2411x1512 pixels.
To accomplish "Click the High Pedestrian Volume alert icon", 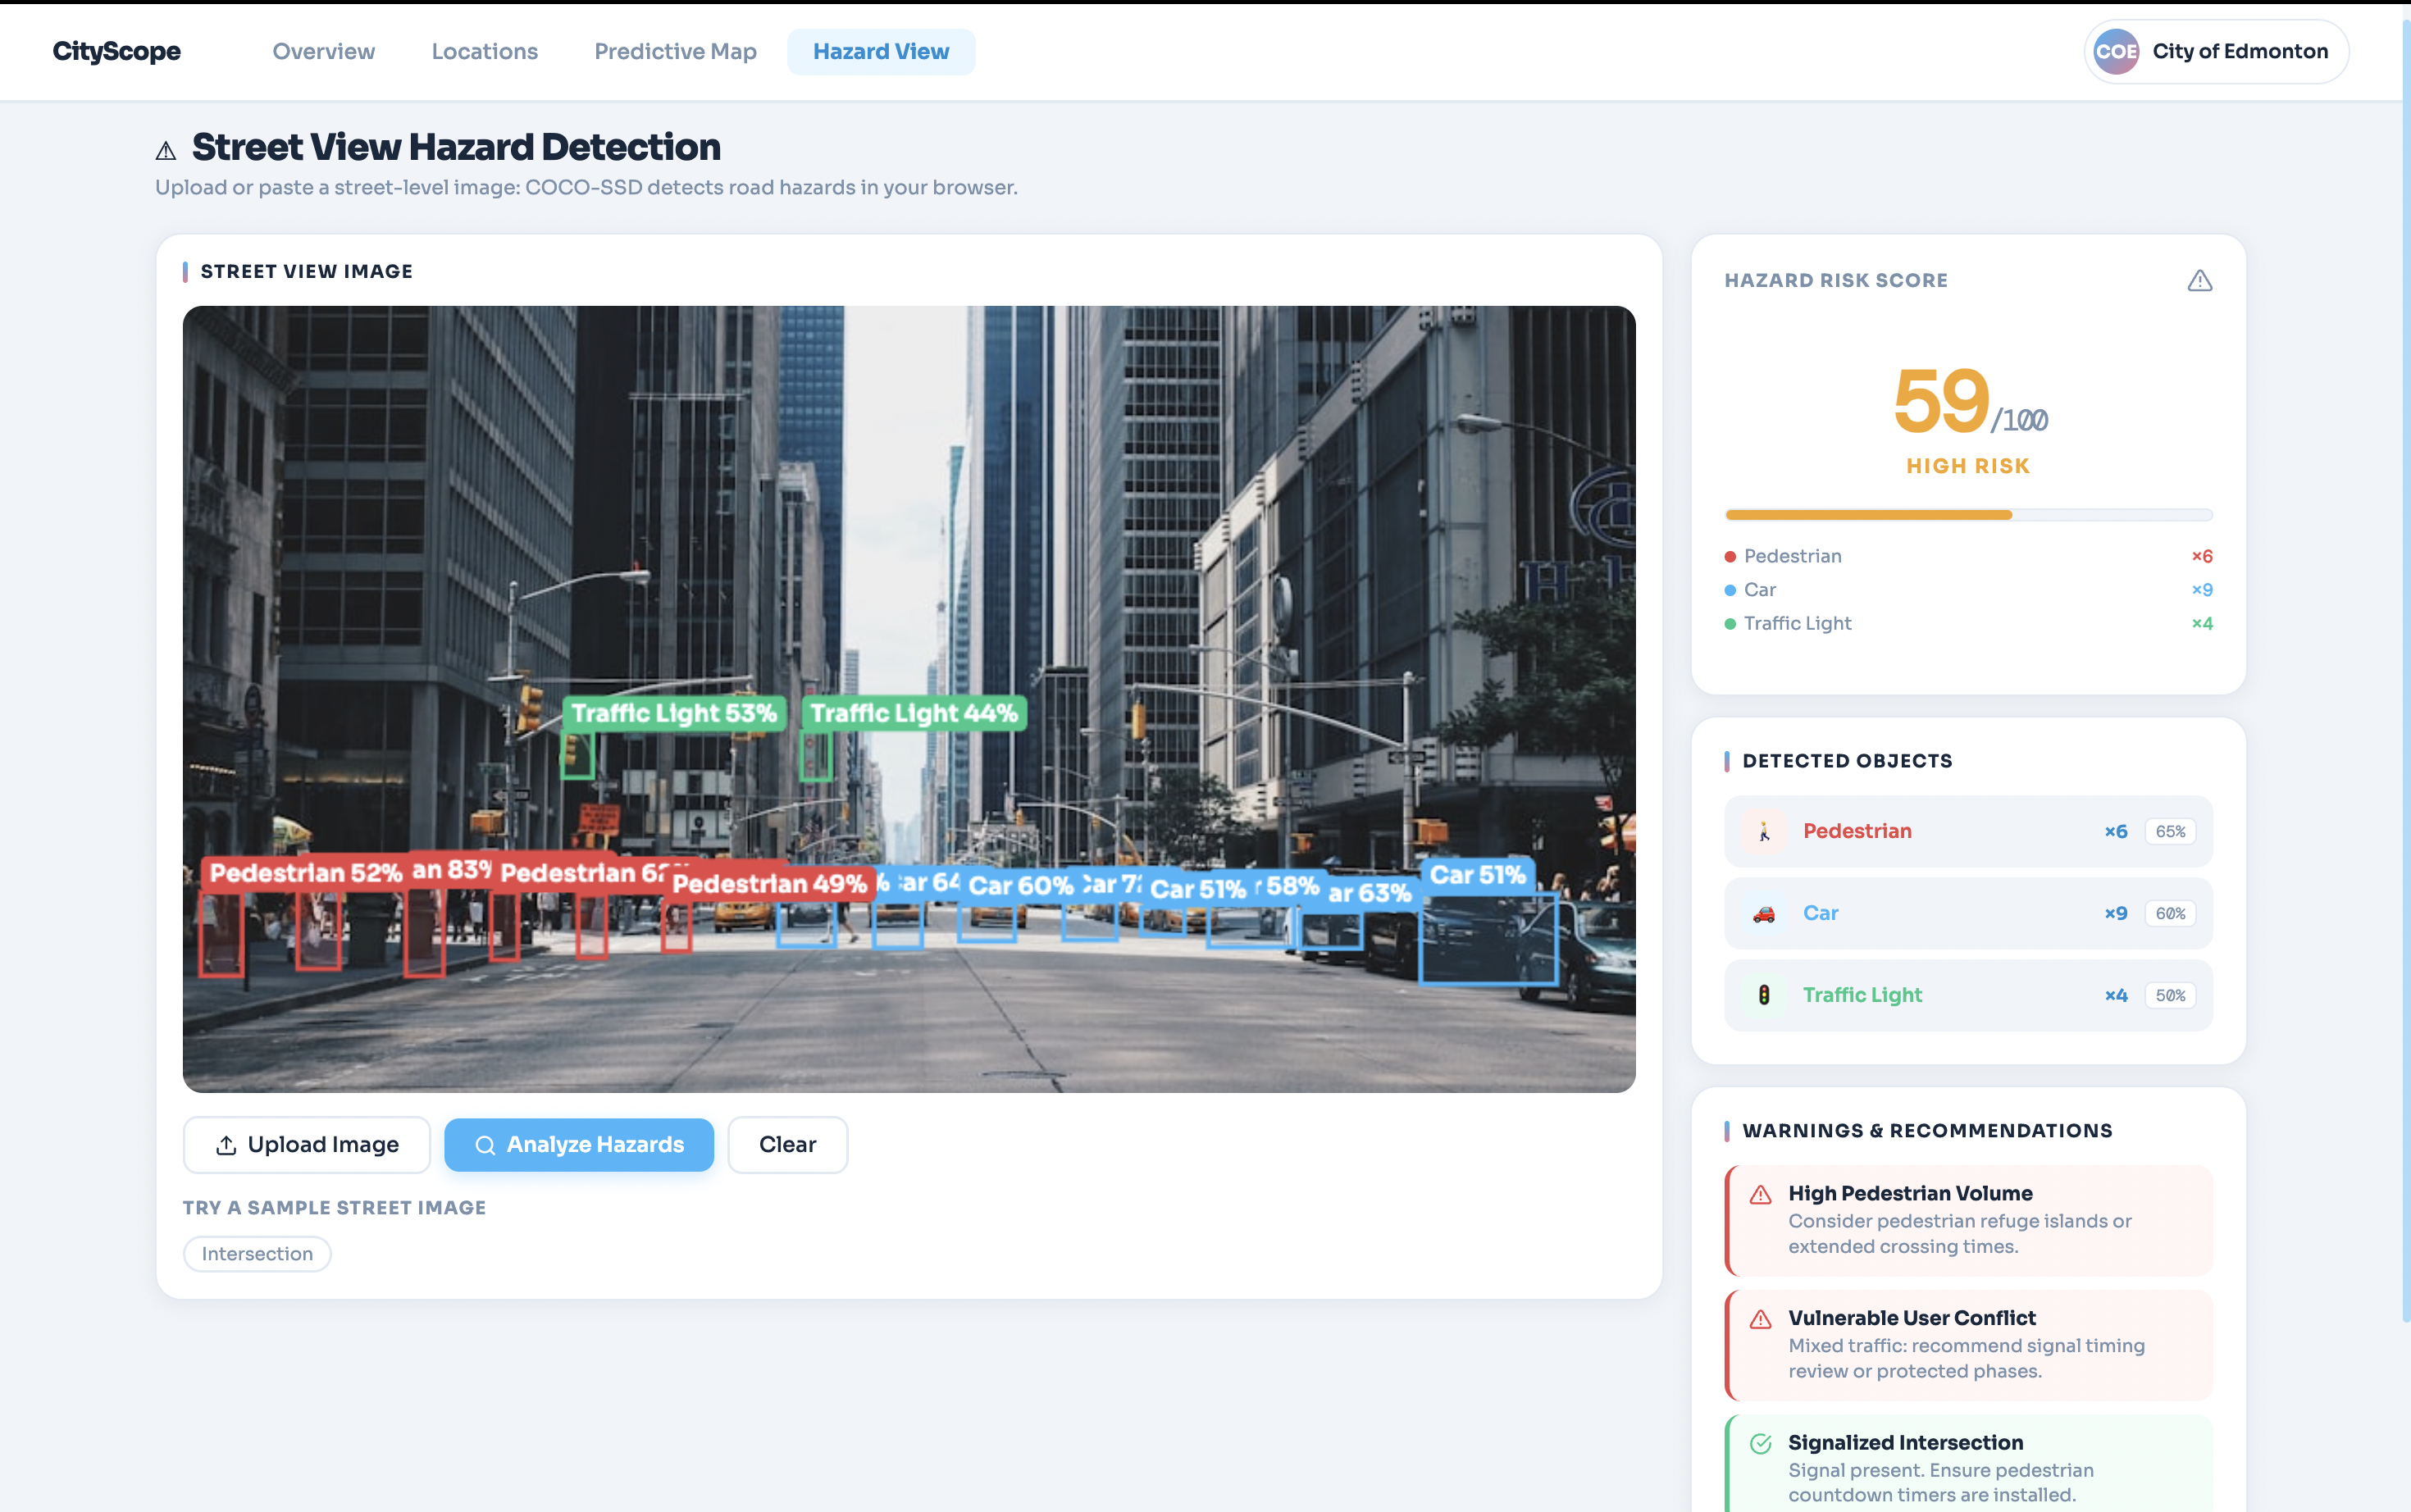I will (x=1761, y=1195).
